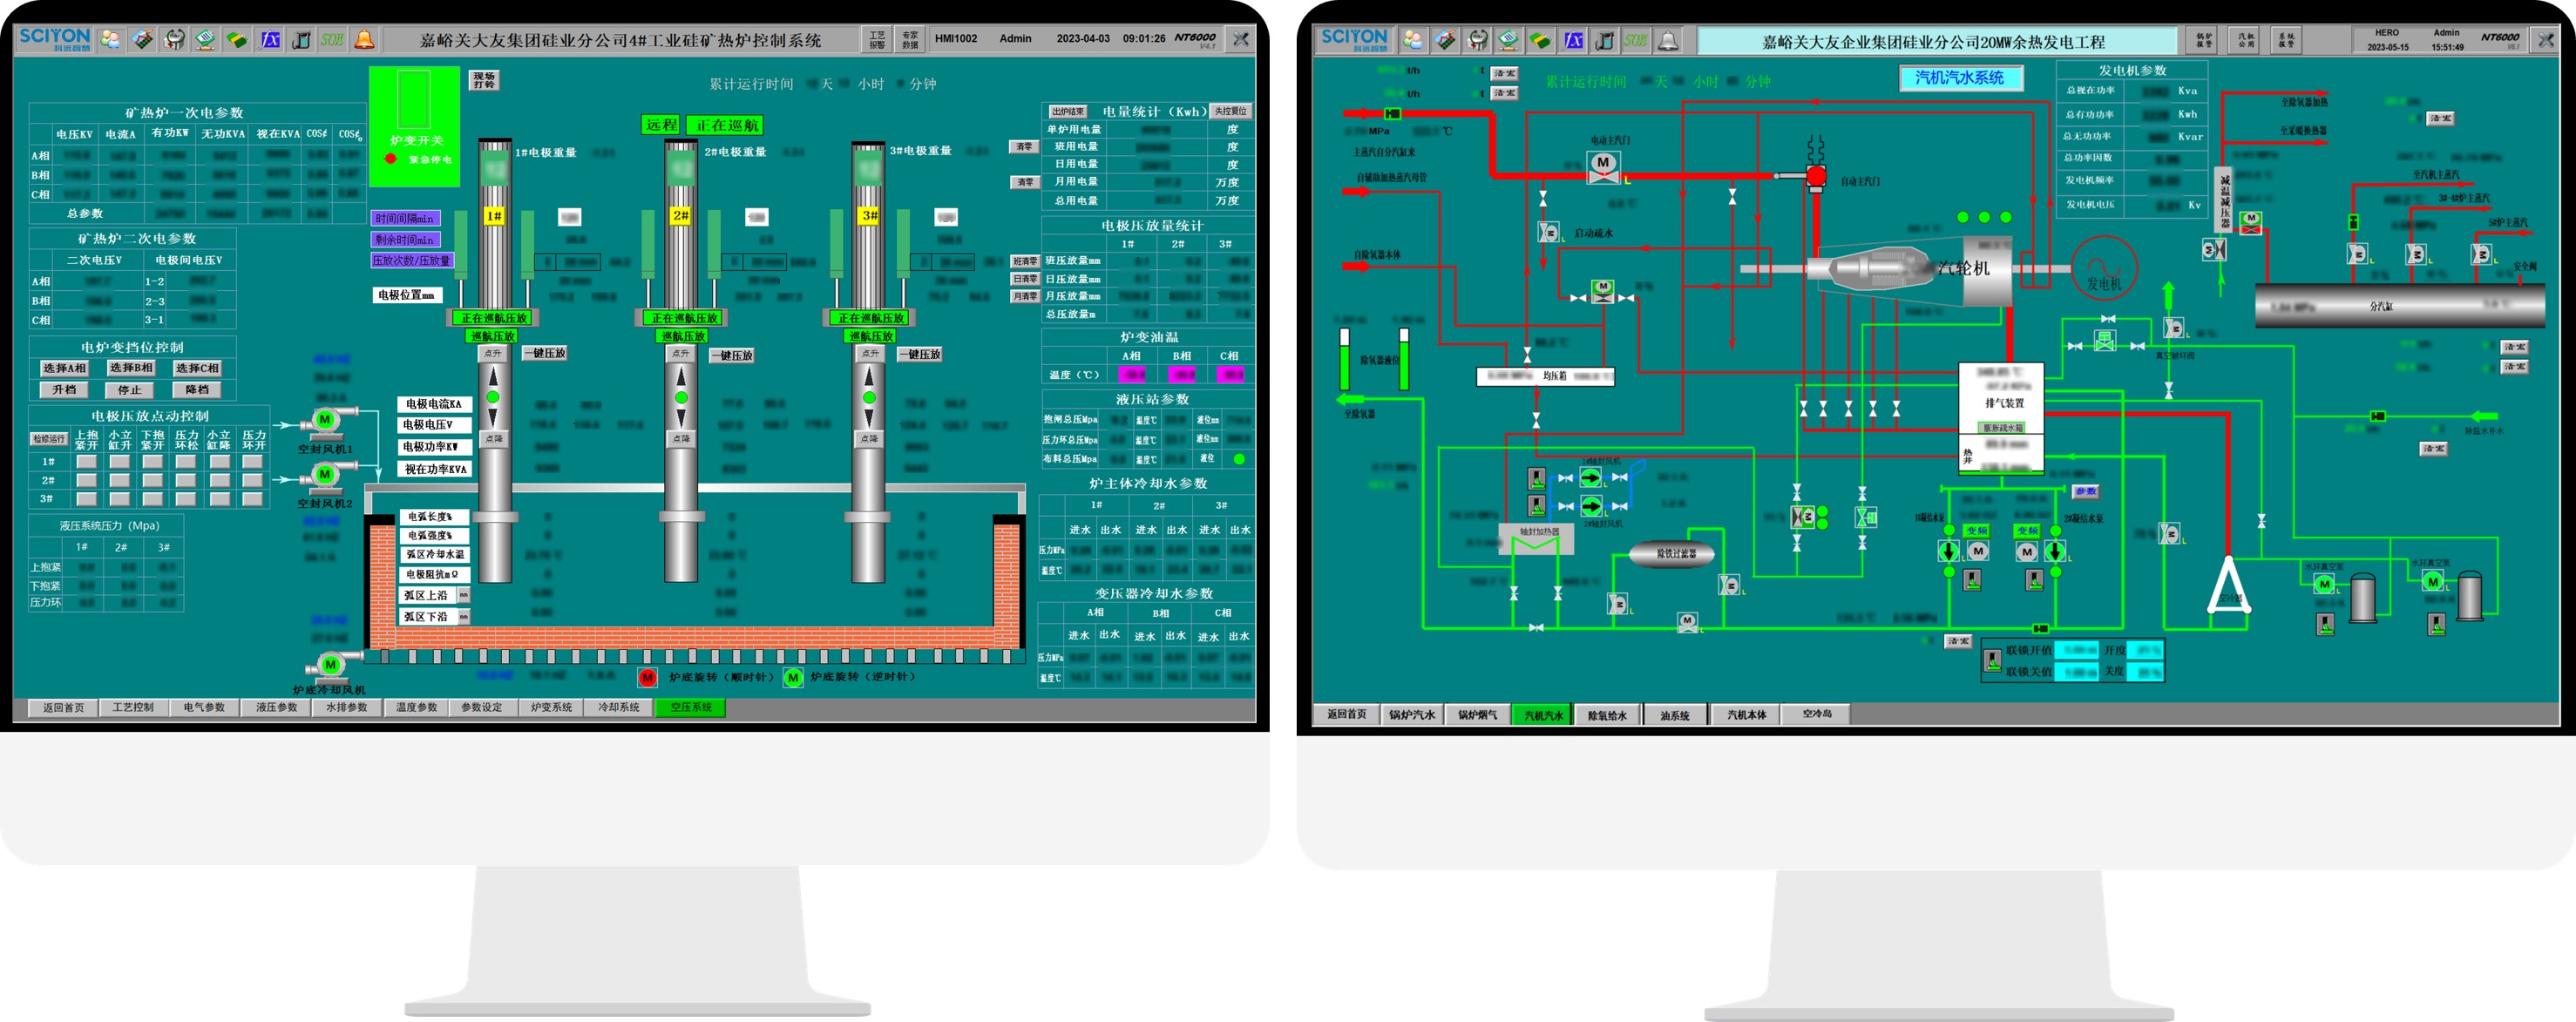Viewport: 2576px width, 1022px height.
Task: Click the SOE icon in right screen toolbar
Action: 1636,41
